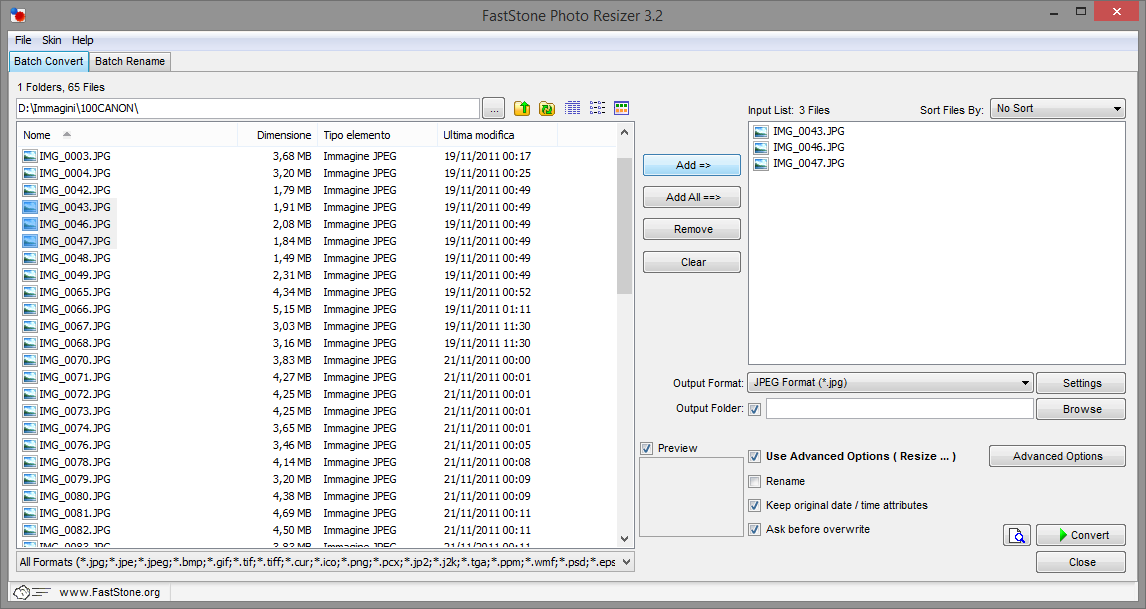Click the file icon of IMG_0072.JPG

(x=30, y=394)
